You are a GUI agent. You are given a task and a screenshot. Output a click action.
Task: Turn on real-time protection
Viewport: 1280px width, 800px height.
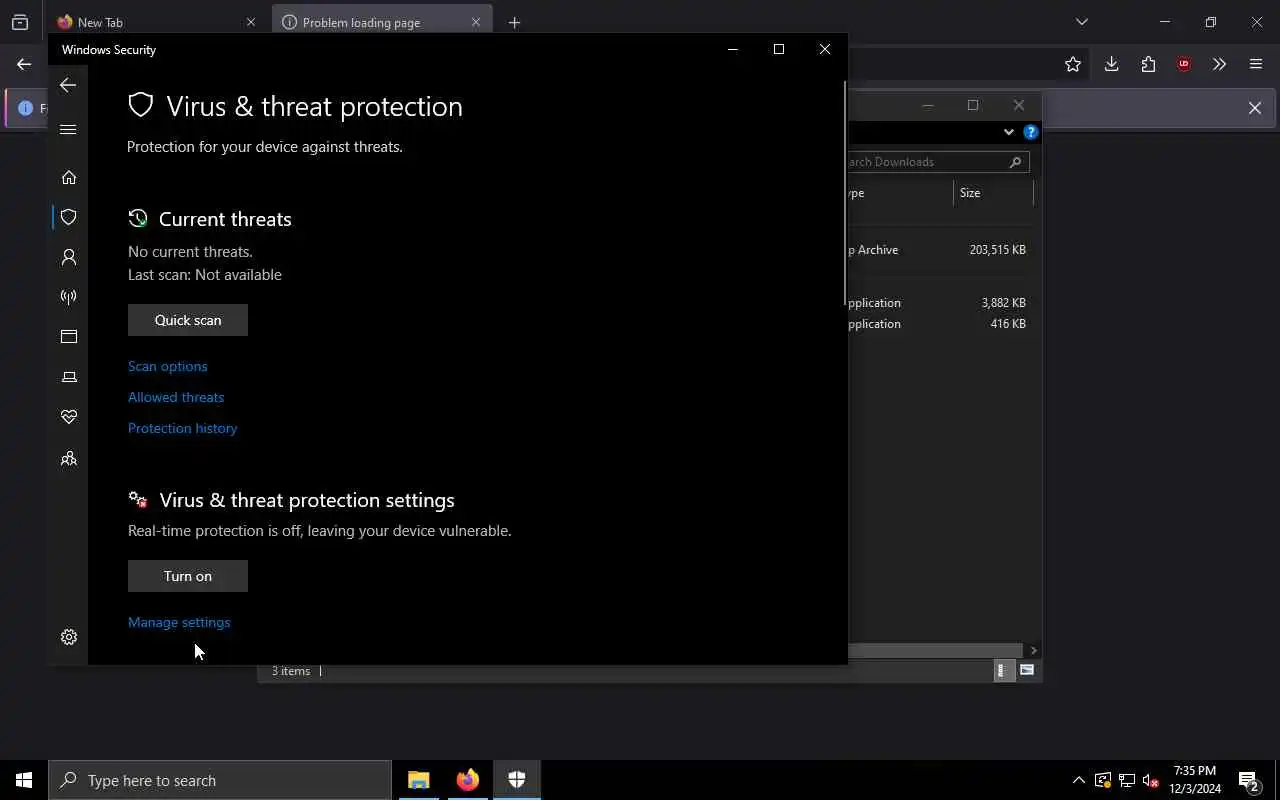pyautogui.click(x=188, y=576)
